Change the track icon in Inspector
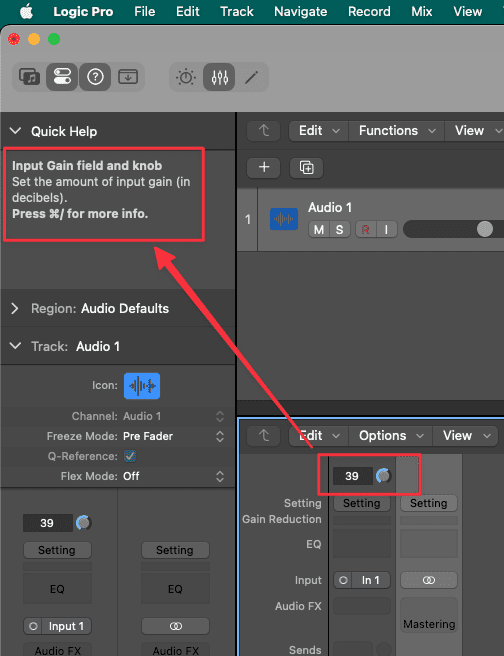Image resolution: width=504 pixels, height=656 pixels. (142, 386)
